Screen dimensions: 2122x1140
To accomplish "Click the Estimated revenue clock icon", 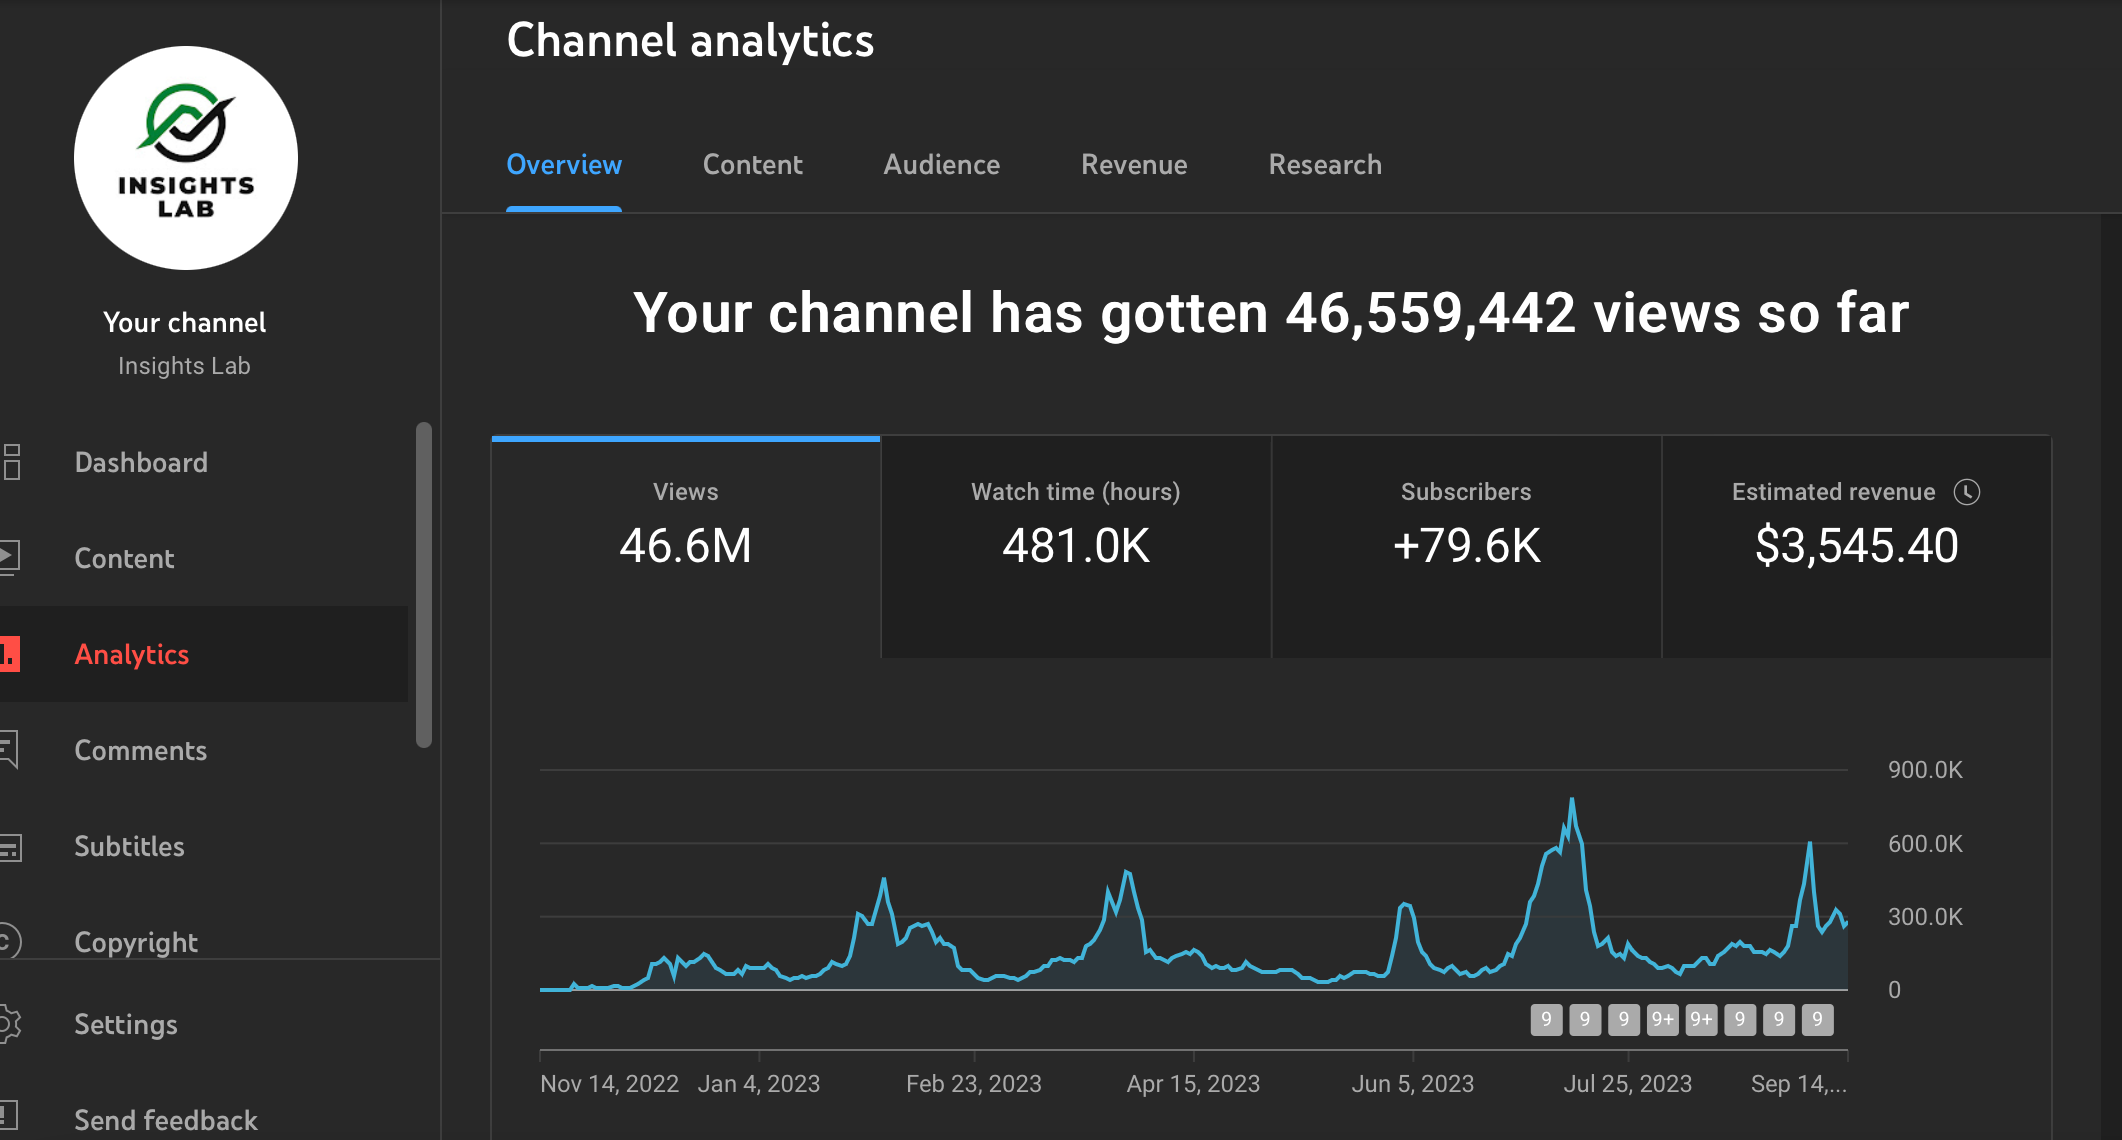I will [x=1966, y=492].
